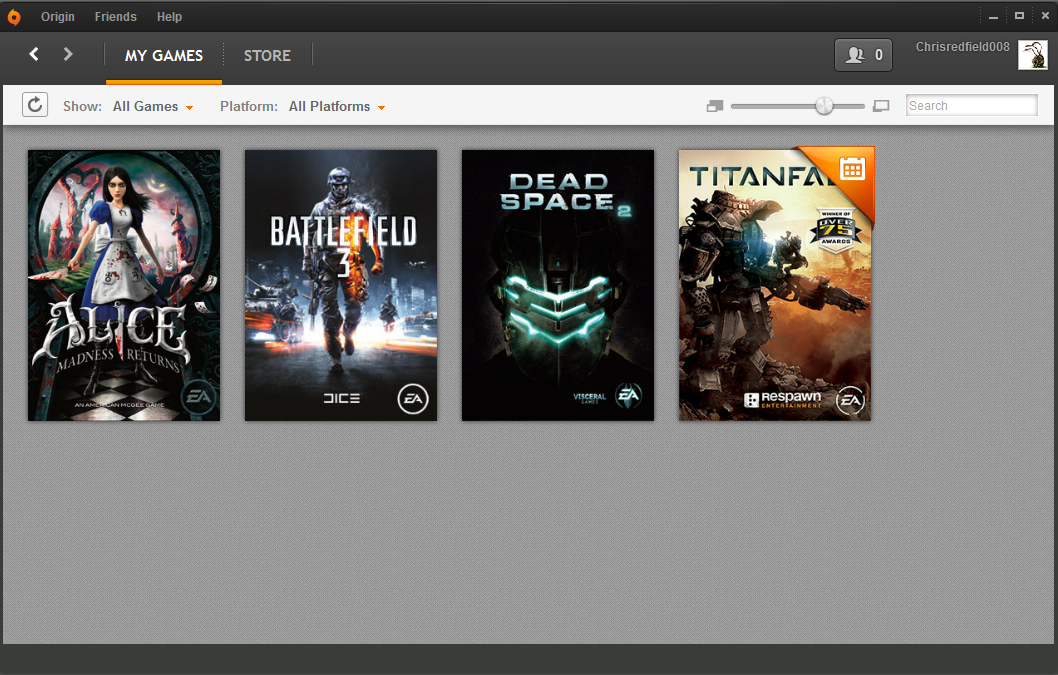Open the Origin menu
This screenshot has height=675, width=1058.
tap(57, 17)
